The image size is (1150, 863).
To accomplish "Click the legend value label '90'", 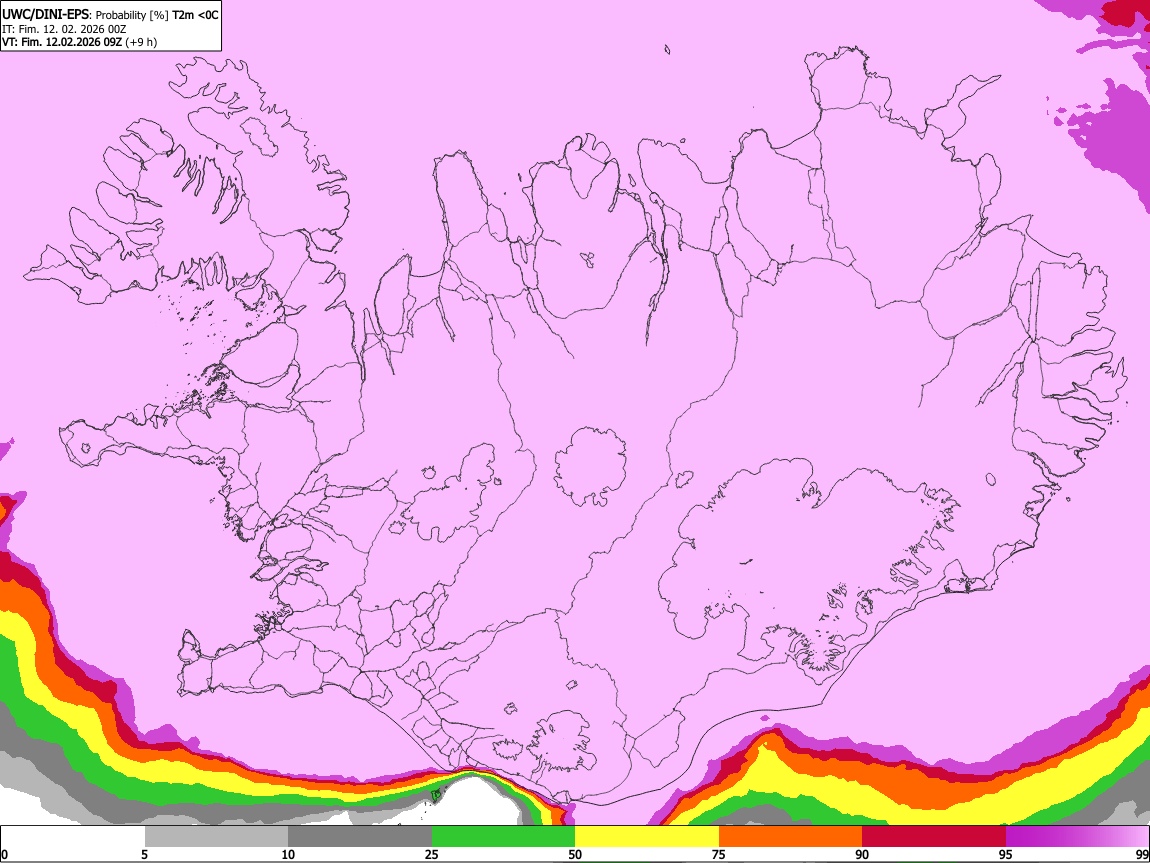I will tap(862, 854).
